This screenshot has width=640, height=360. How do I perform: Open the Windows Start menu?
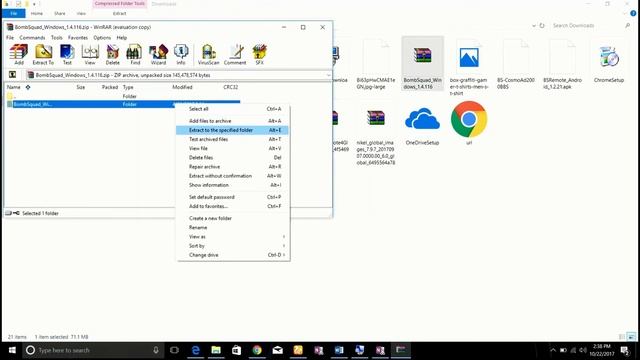click(12, 350)
